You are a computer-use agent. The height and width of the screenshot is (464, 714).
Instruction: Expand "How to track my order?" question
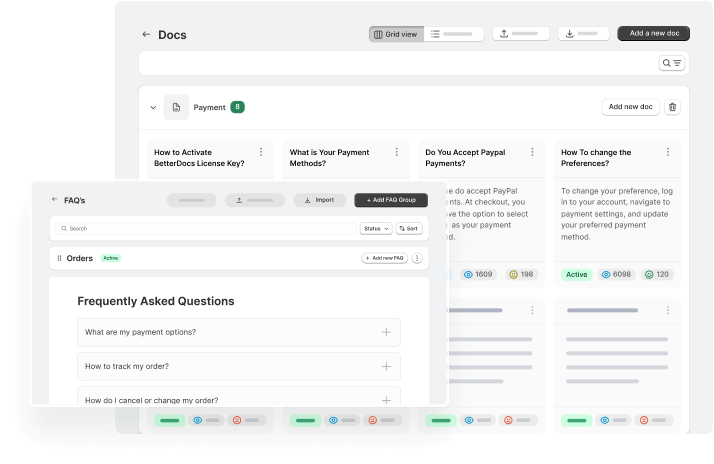pyautogui.click(x=386, y=366)
